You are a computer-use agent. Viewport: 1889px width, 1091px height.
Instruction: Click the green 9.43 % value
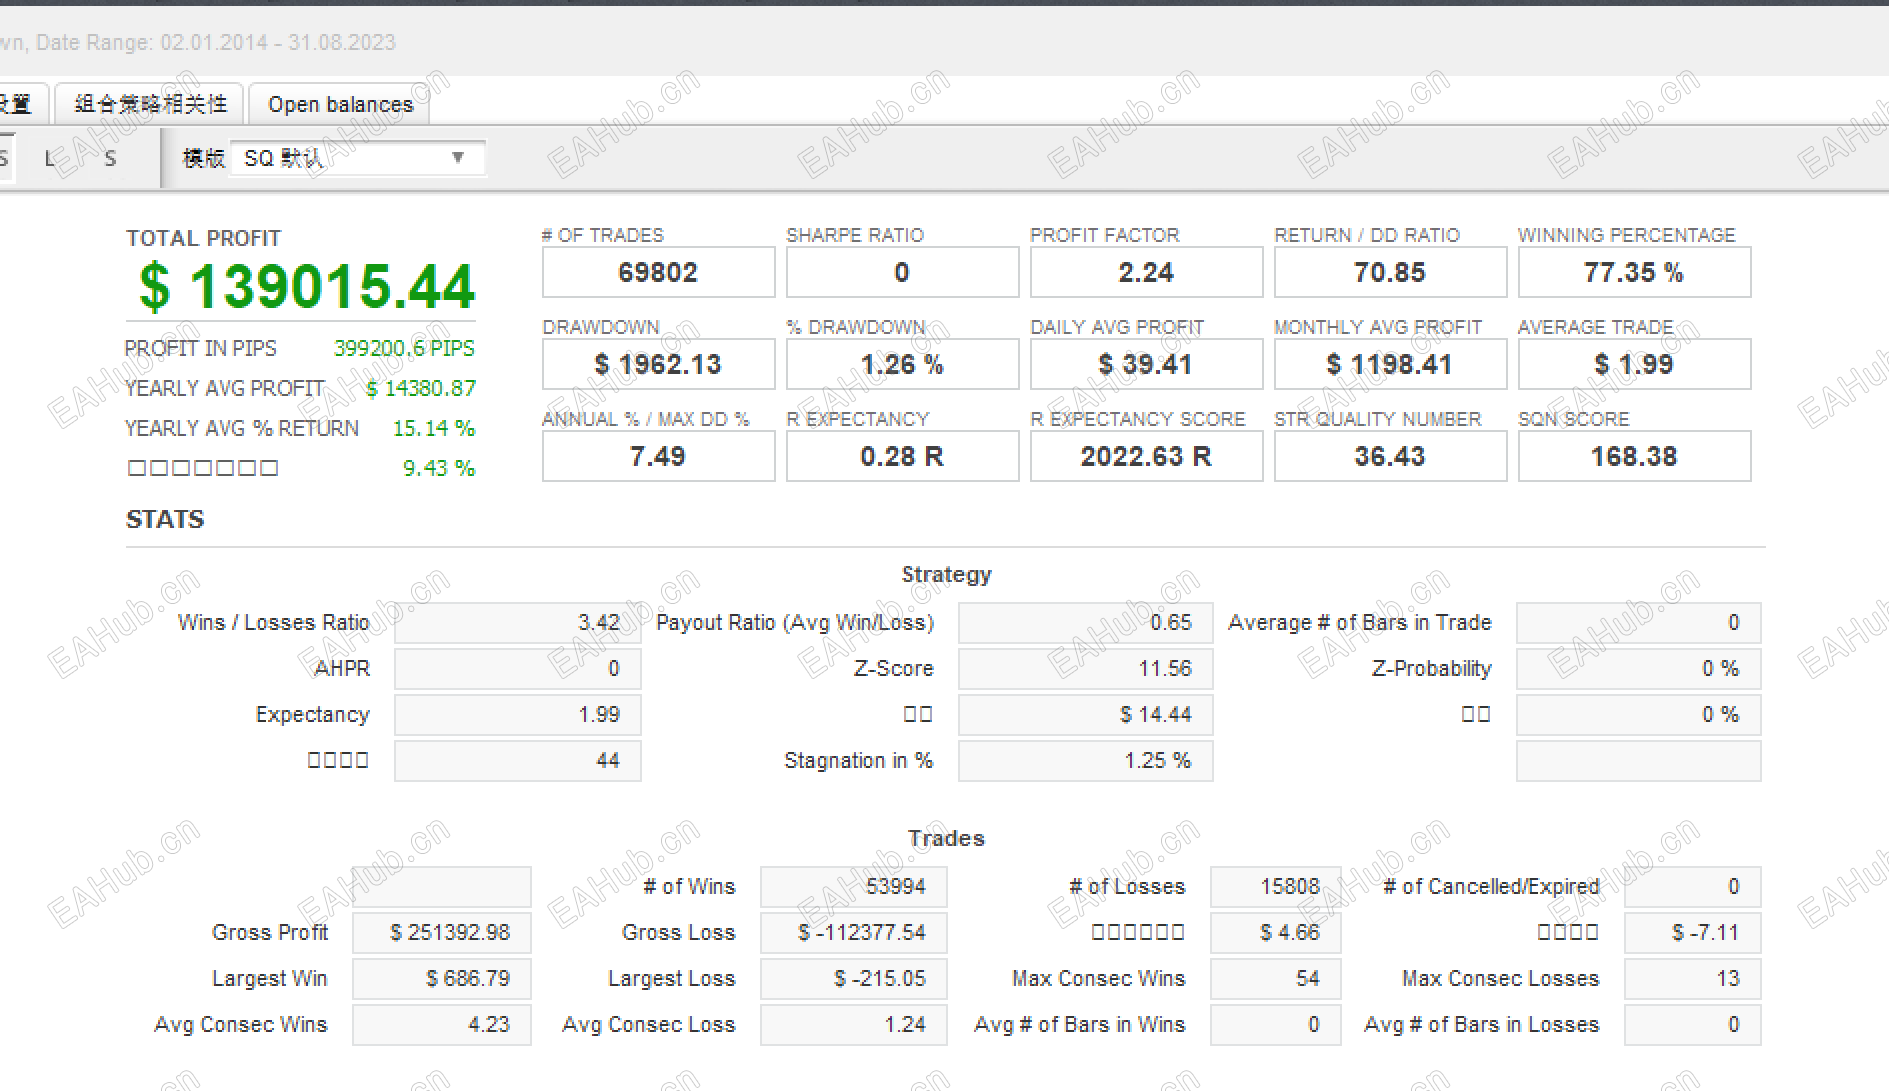coord(438,468)
